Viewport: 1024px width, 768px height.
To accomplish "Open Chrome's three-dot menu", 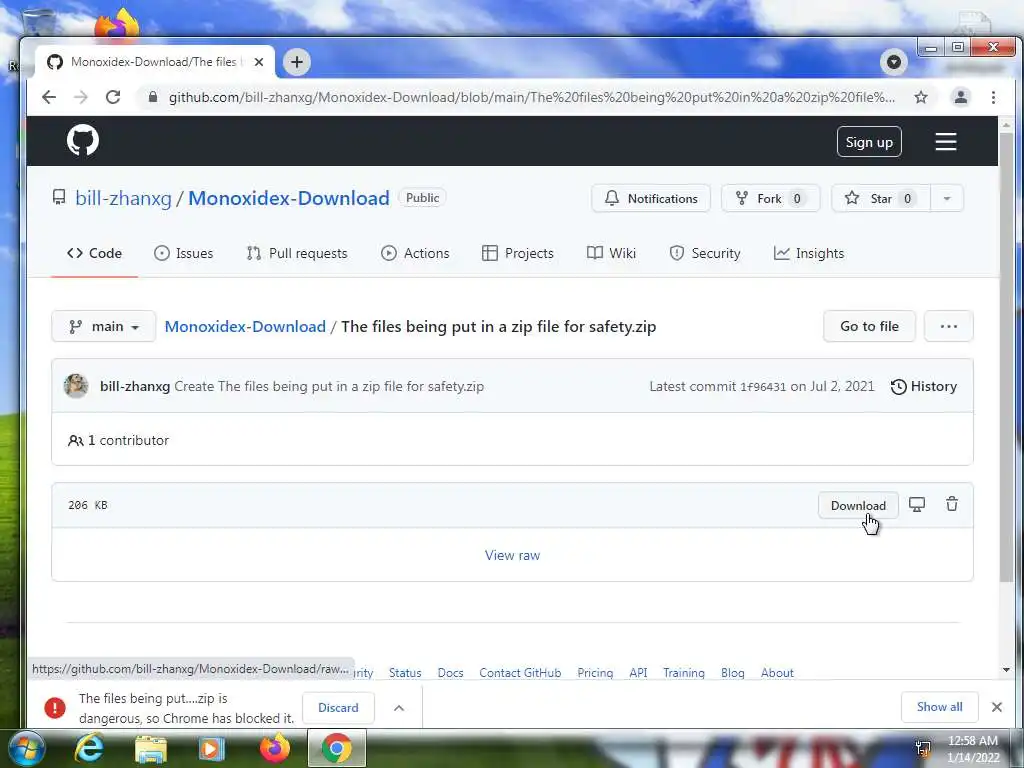I will (x=993, y=97).
